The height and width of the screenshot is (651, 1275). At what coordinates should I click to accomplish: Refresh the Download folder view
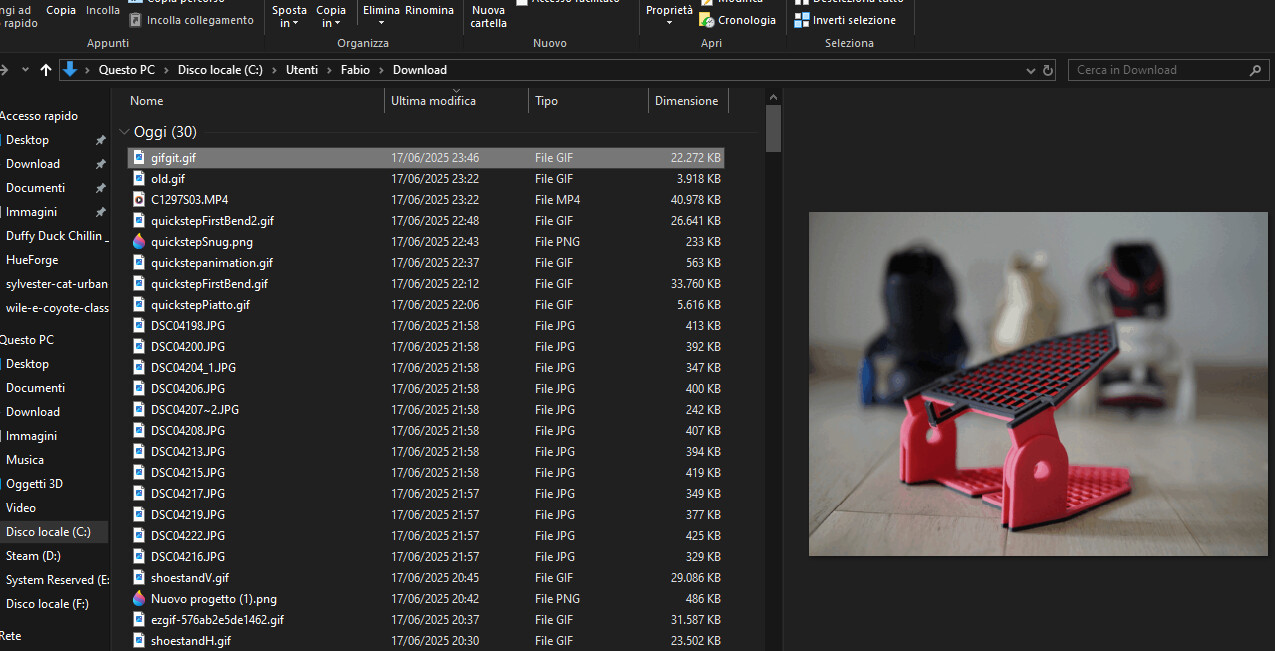point(1048,70)
